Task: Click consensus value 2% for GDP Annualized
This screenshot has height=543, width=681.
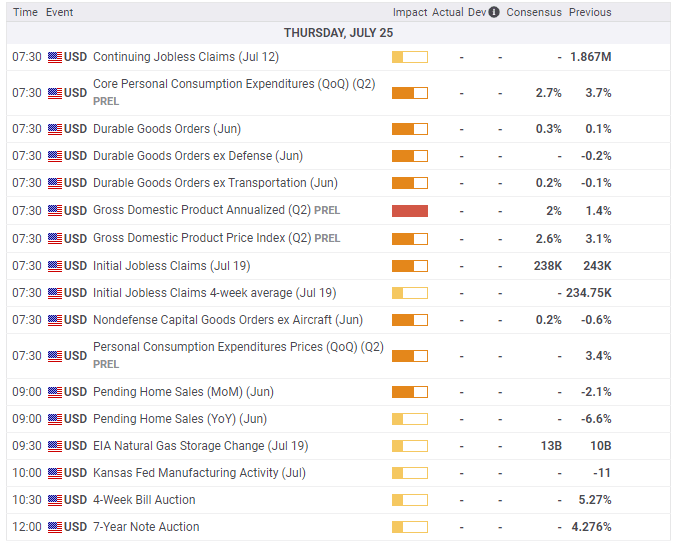Action: pos(554,211)
